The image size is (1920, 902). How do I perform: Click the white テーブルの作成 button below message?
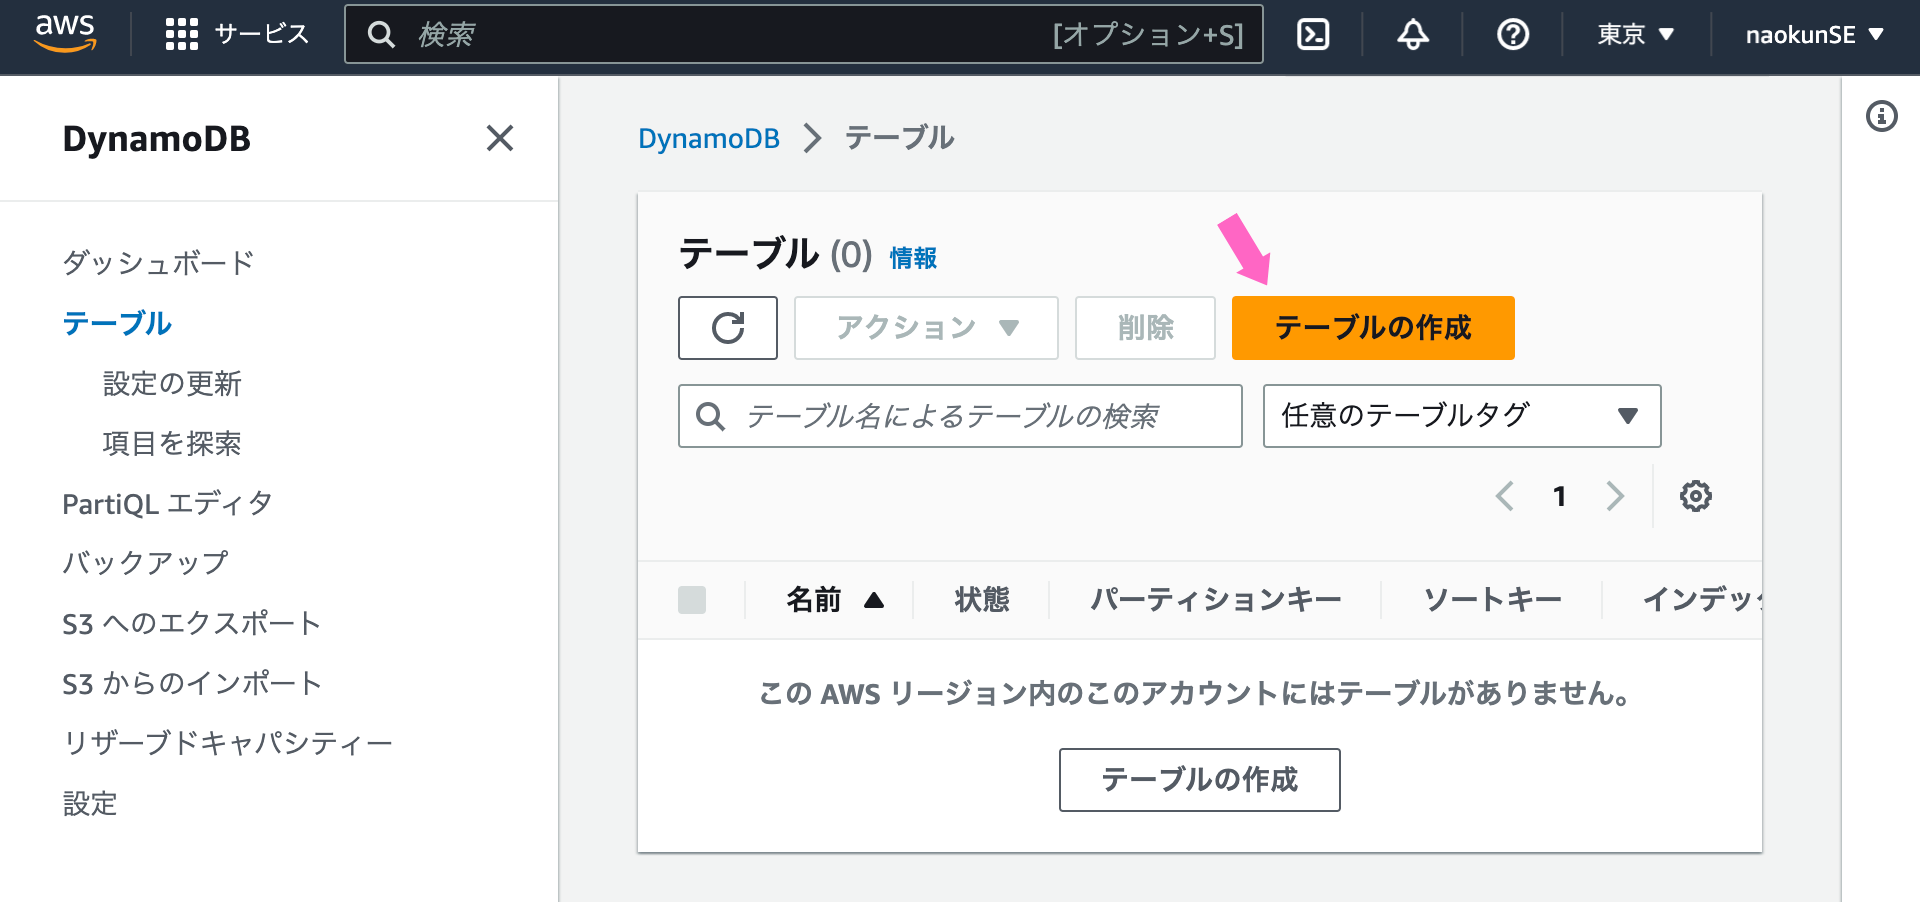(x=1200, y=780)
